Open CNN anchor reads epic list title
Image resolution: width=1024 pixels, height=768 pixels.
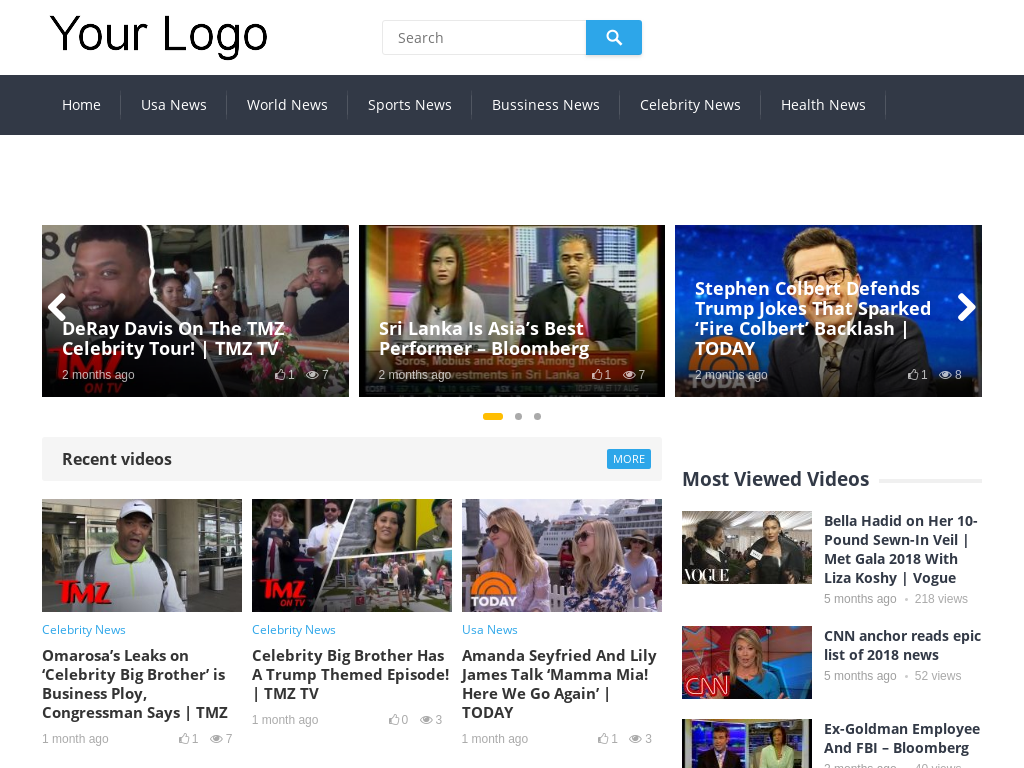pyautogui.click(x=902, y=645)
